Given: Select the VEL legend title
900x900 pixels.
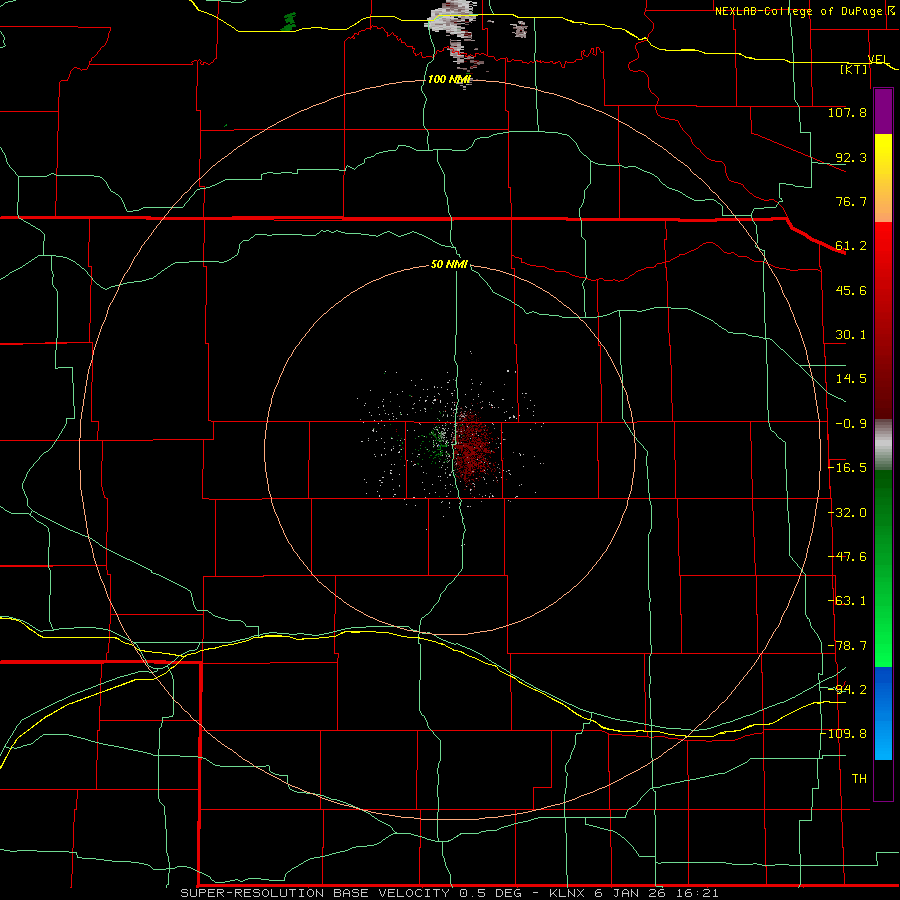Looking at the screenshot, I should click(x=878, y=59).
